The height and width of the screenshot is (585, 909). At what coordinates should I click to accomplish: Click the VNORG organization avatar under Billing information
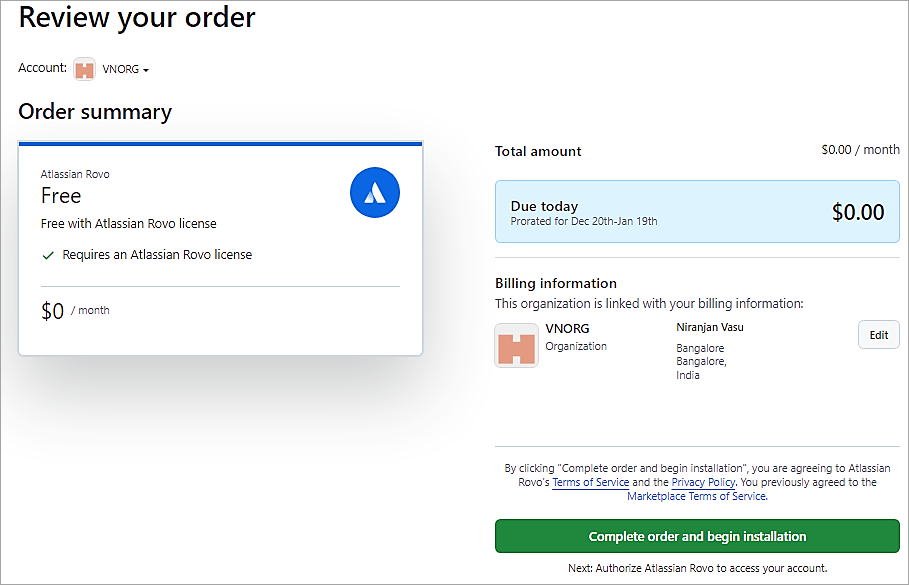(x=516, y=345)
